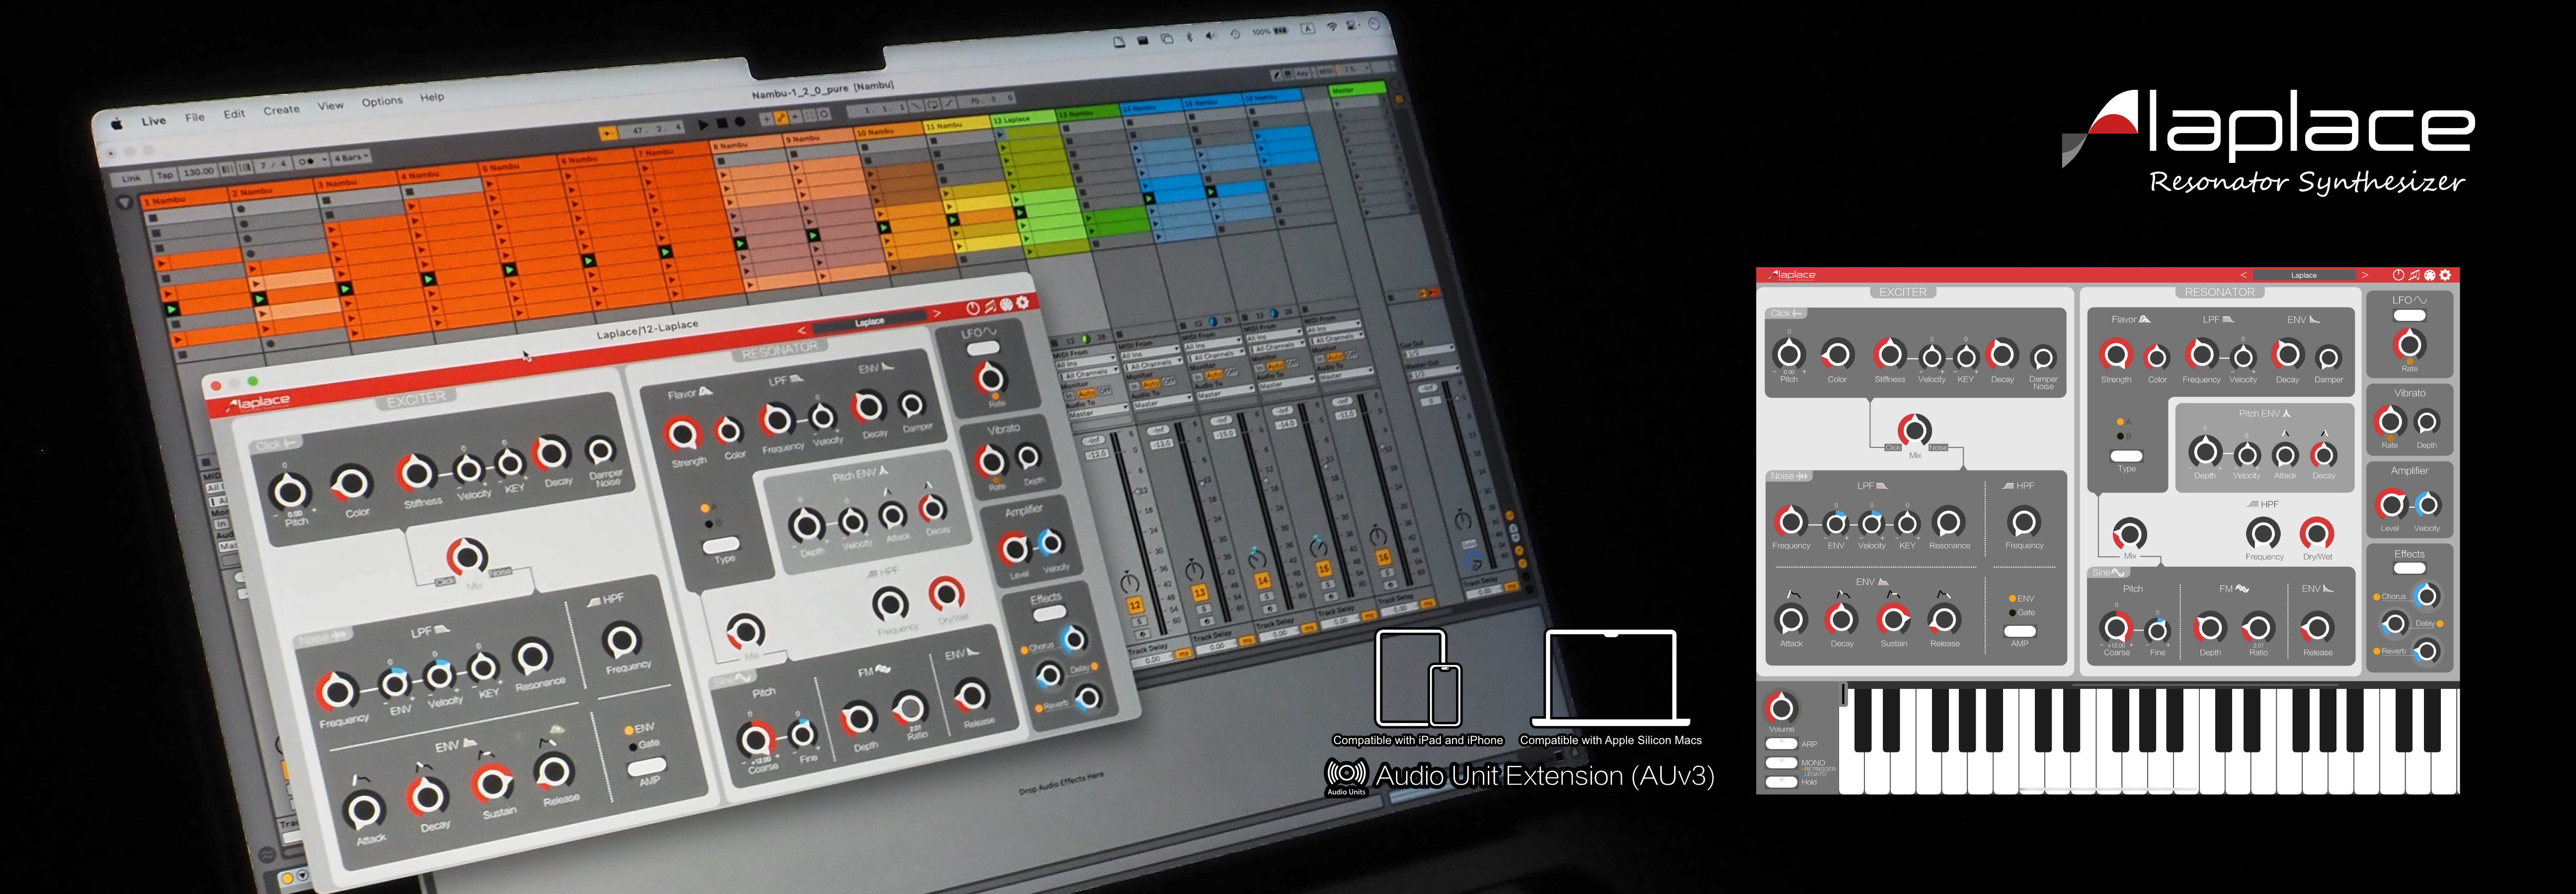Open the Options menu
The width and height of the screenshot is (2576, 894).
[382, 101]
